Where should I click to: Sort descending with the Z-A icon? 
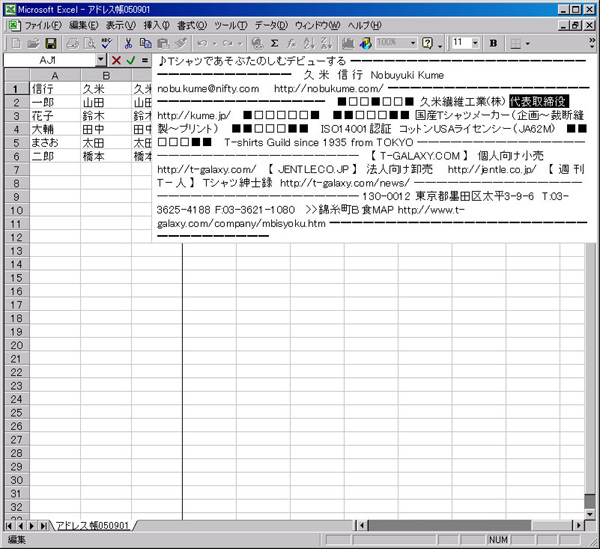coord(326,43)
